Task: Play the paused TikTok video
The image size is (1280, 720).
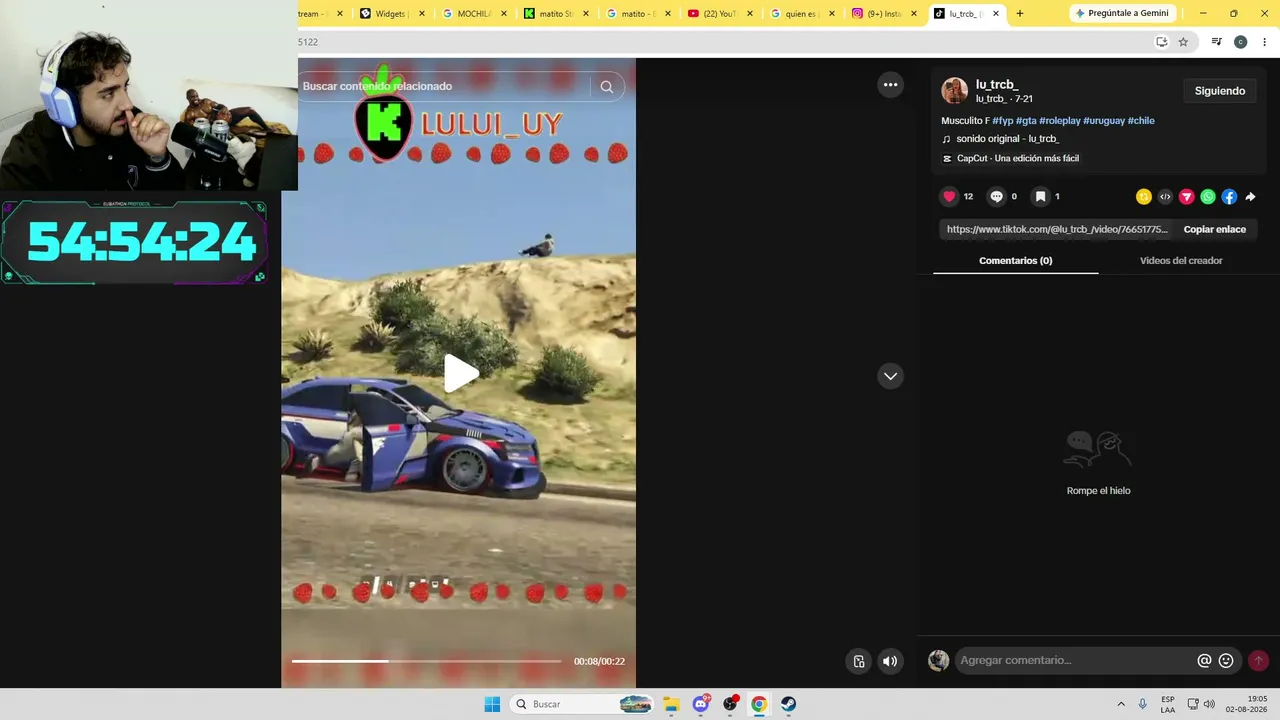Action: point(460,373)
